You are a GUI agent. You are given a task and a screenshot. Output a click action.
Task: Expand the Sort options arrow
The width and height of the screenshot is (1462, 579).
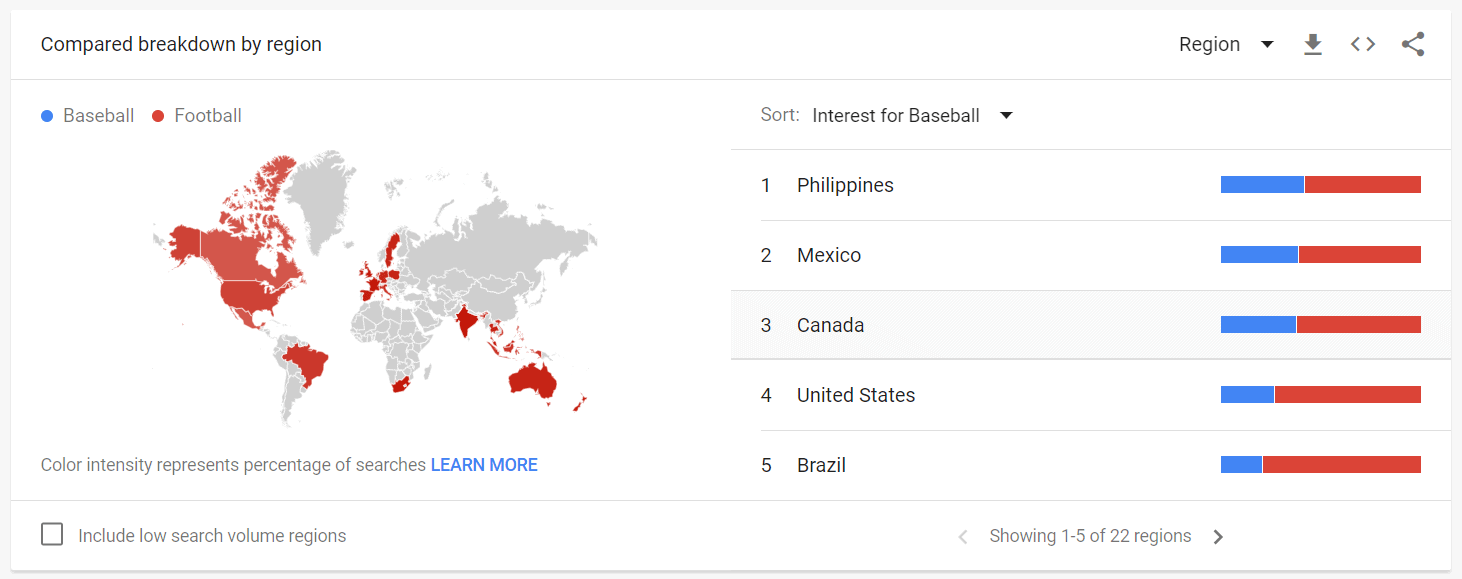pos(1006,115)
